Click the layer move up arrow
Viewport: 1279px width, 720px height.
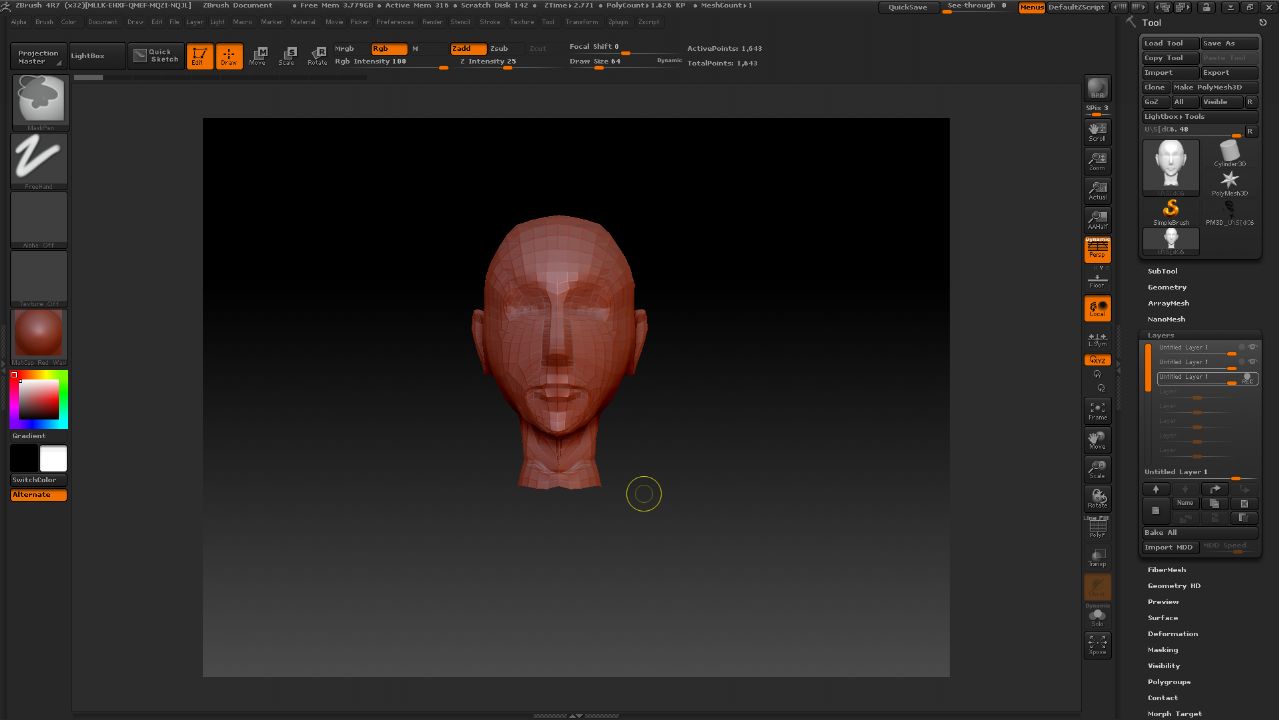[x=1156, y=489]
